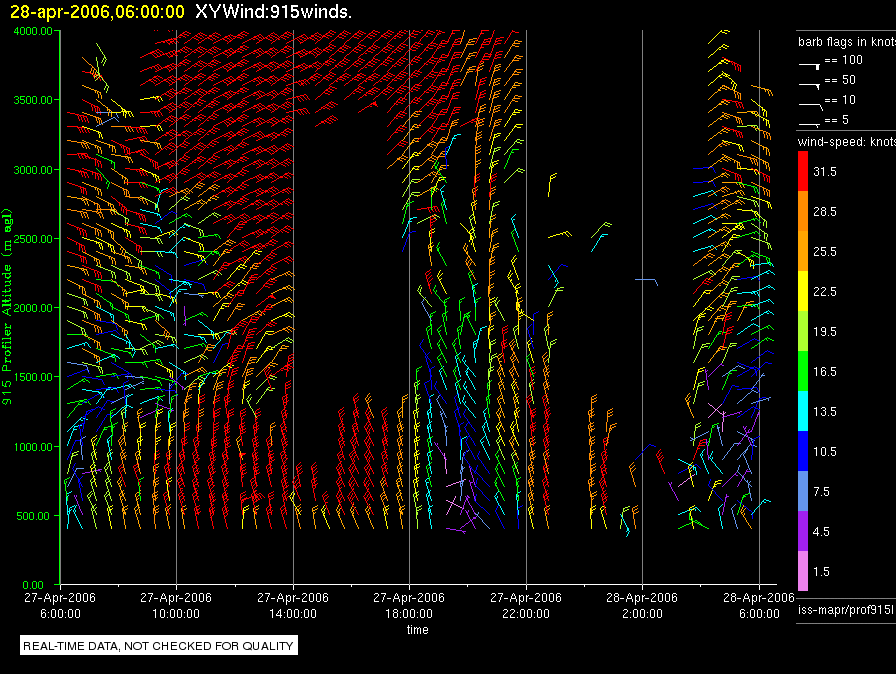
Task: Click the 500.00 altitude axis tick label
Action: [x=33, y=516]
